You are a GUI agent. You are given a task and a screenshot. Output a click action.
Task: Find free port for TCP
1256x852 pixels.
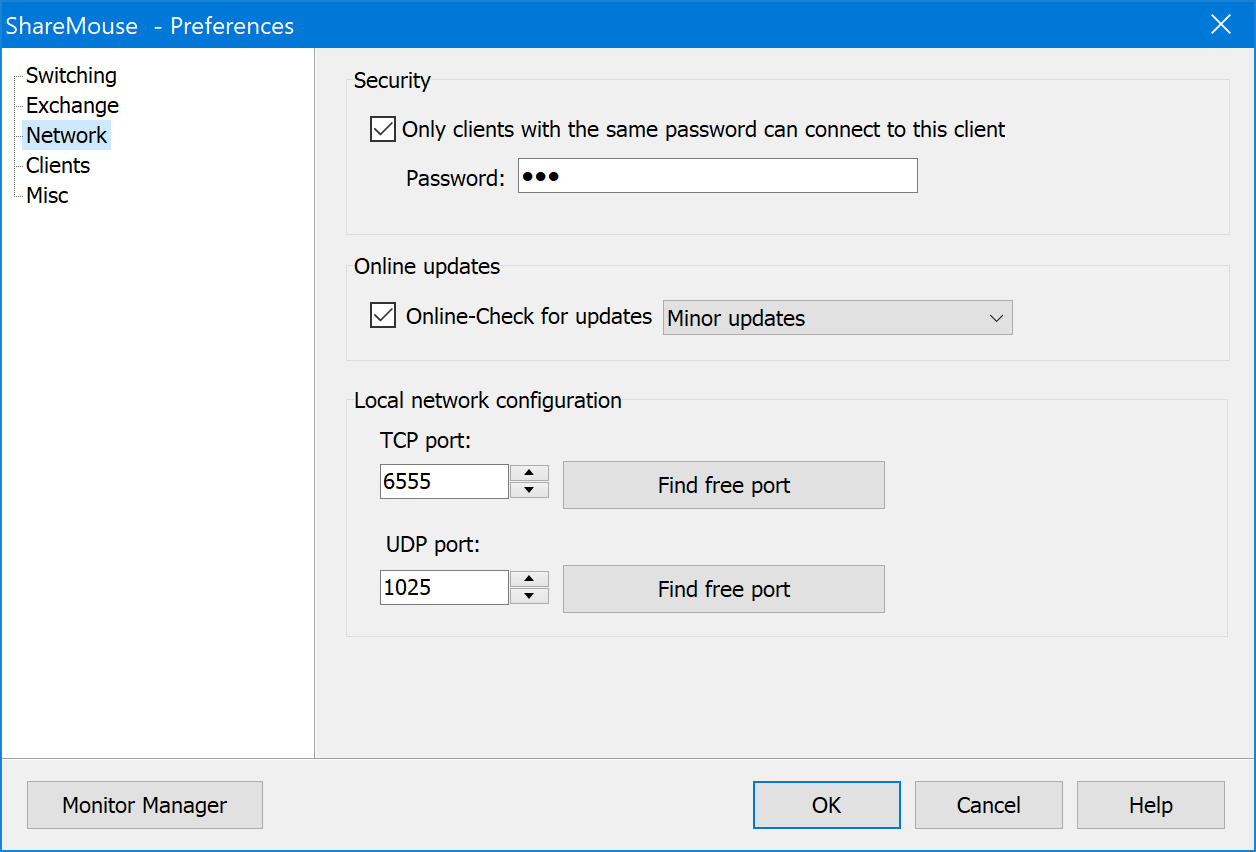point(723,485)
